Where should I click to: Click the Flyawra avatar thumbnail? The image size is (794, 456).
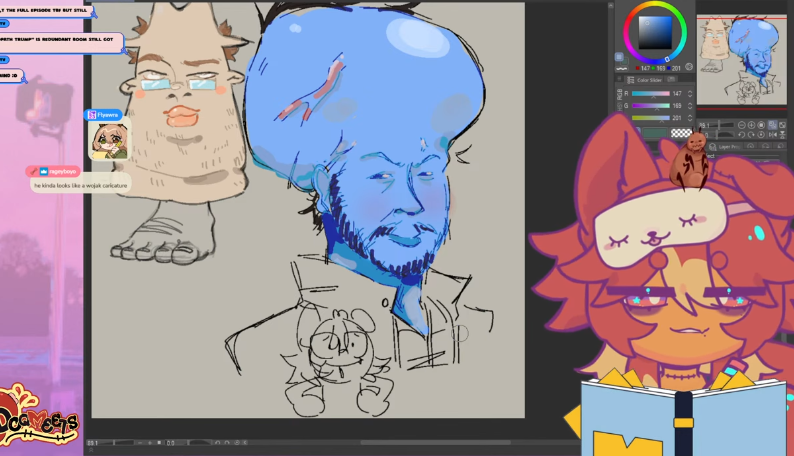pyautogui.click(x=109, y=141)
